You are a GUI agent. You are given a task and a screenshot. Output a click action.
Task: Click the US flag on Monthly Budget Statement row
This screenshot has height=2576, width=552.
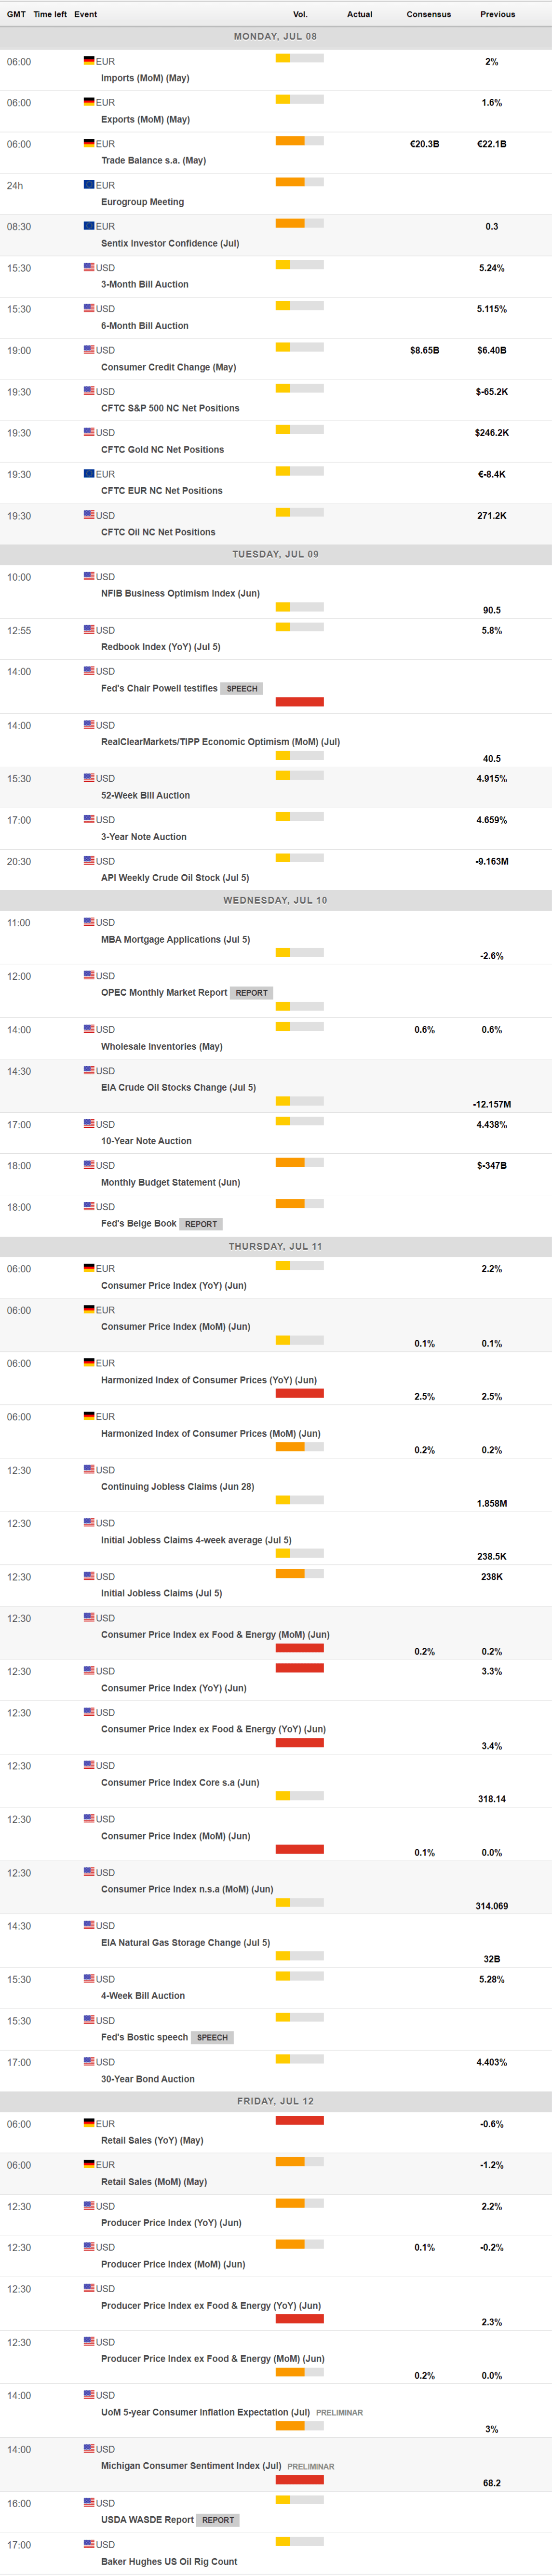[x=89, y=1165]
